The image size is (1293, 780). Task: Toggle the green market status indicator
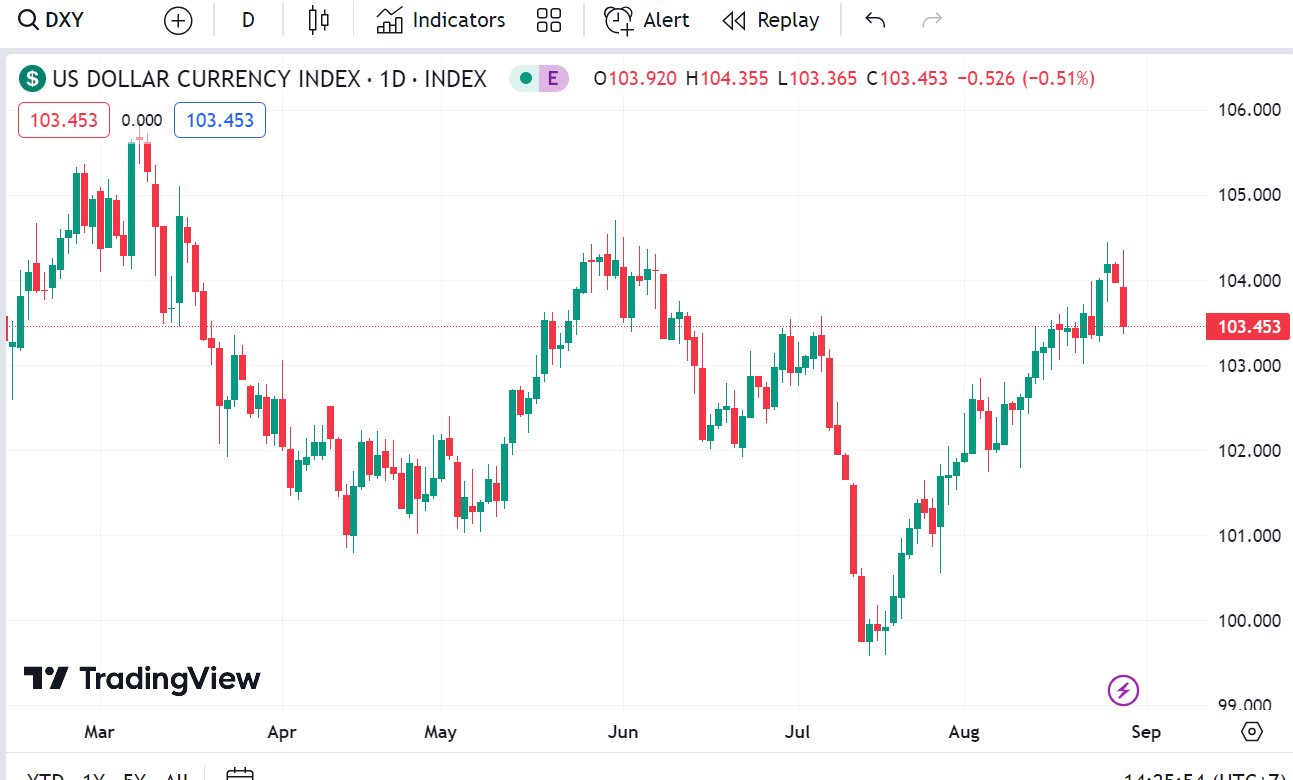point(525,78)
